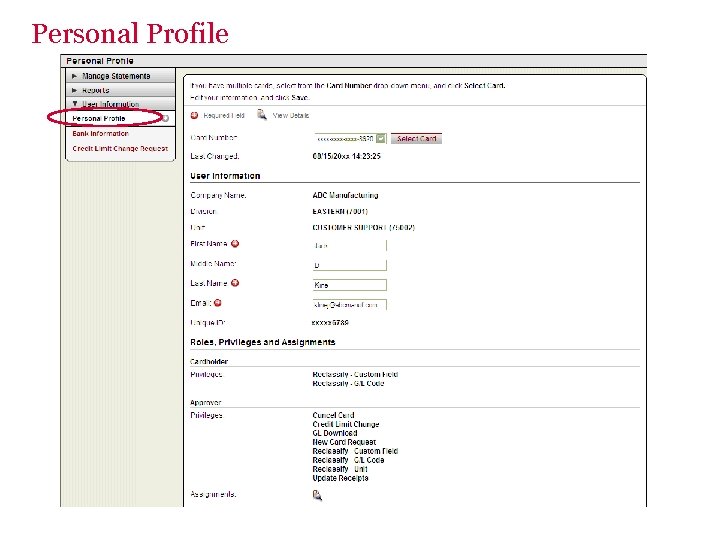Open the Card Number dropdown arrow
This screenshot has width=720, height=540.
381,138
